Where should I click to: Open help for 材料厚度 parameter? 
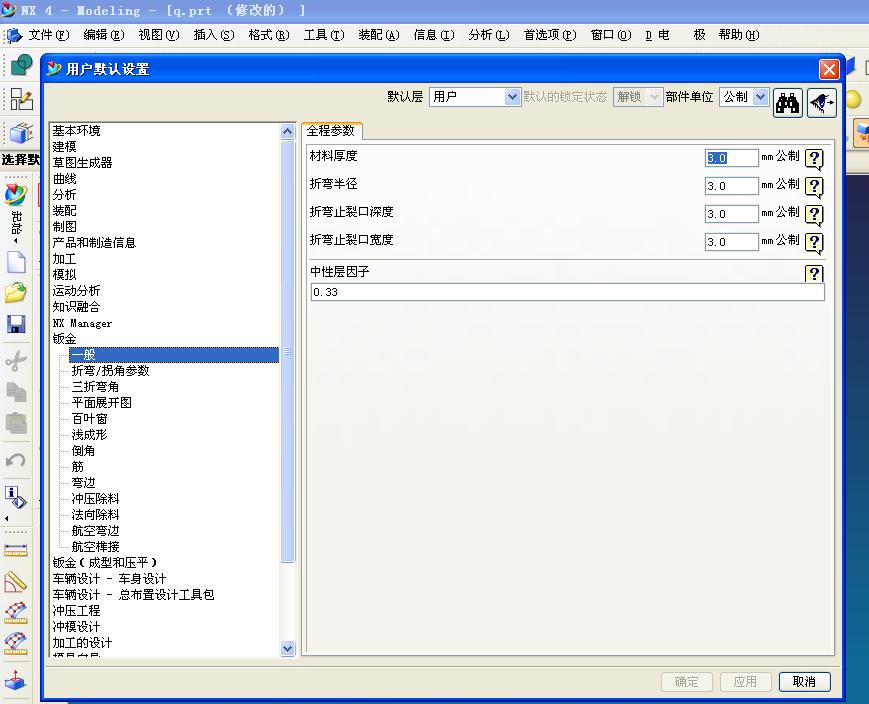coord(814,159)
